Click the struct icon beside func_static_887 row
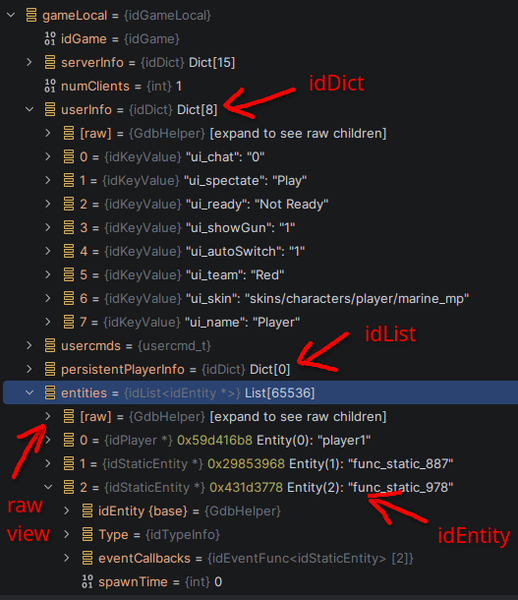 (x=68, y=463)
